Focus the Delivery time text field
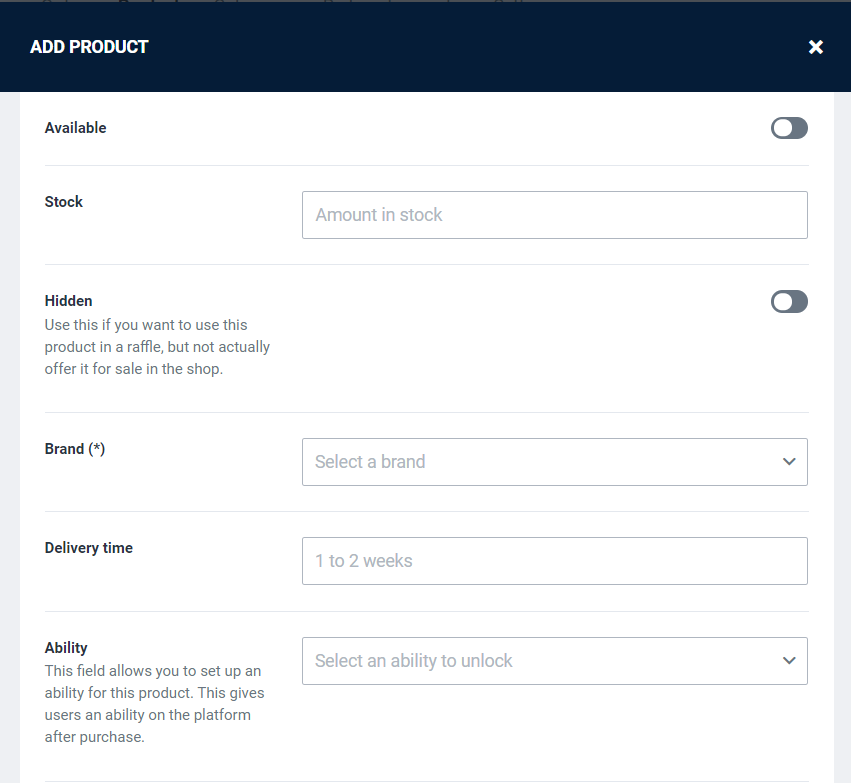Viewport: 851px width, 783px height. pyautogui.click(x=554, y=561)
